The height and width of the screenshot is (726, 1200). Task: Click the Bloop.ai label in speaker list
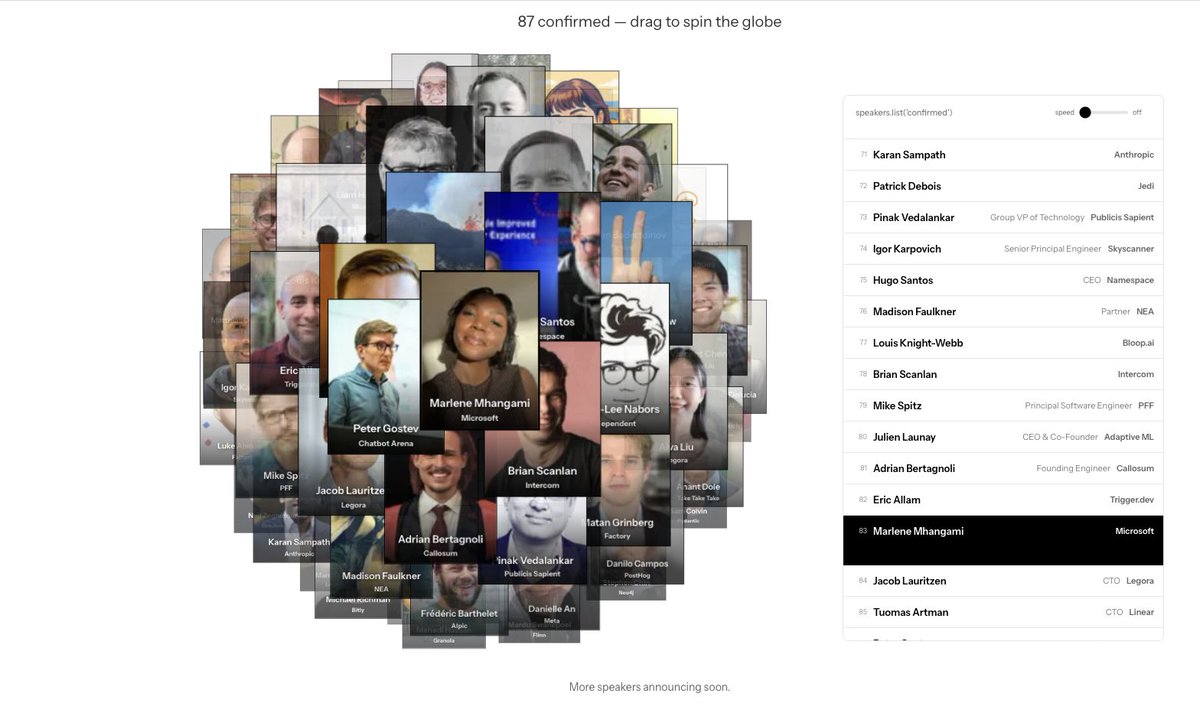pyautogui.click(x=1138, y=343)
